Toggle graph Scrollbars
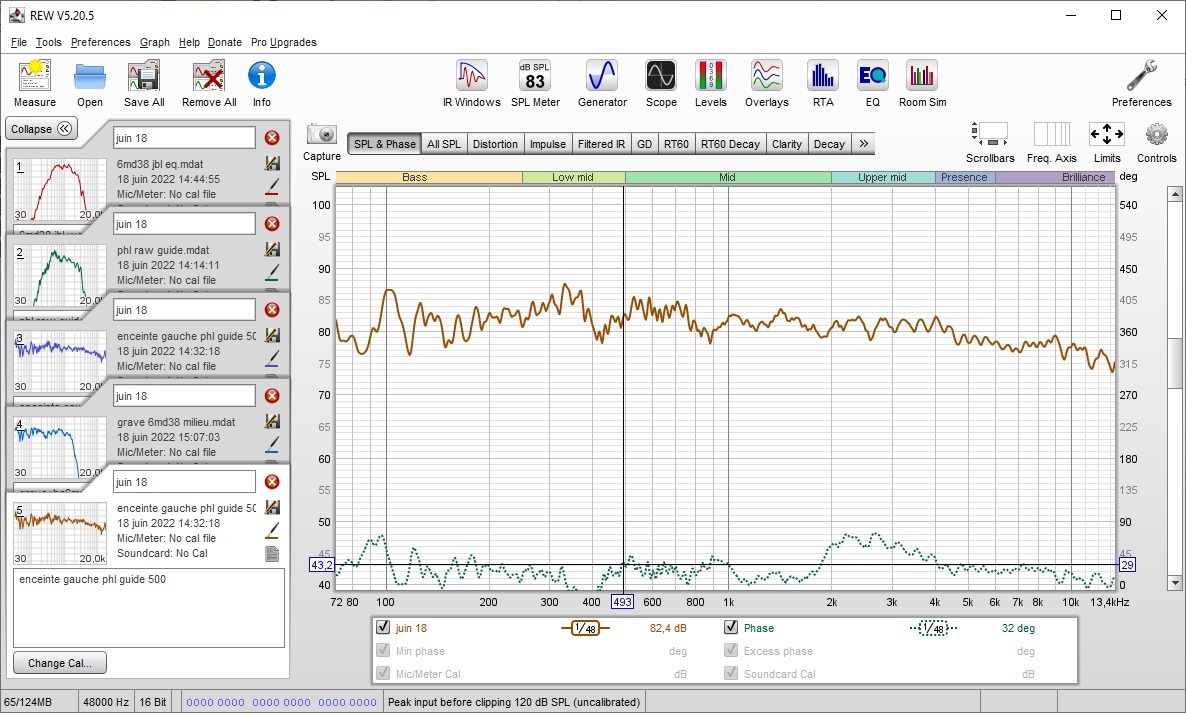 click(x=989, y=134)
